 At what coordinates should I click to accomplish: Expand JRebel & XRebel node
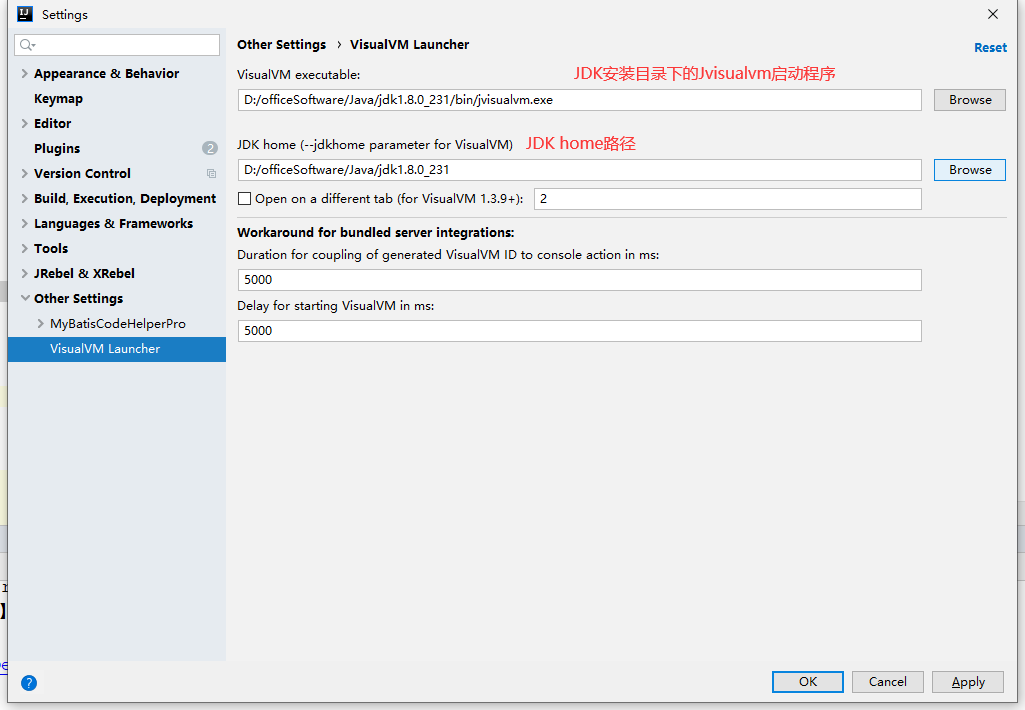pyautogui.click(x=25, y=273)
